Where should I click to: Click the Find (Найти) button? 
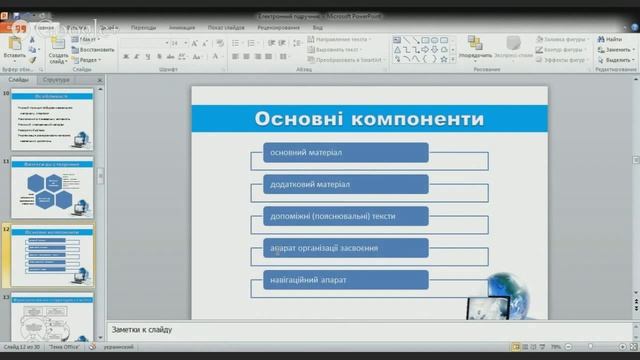(610, 40)
